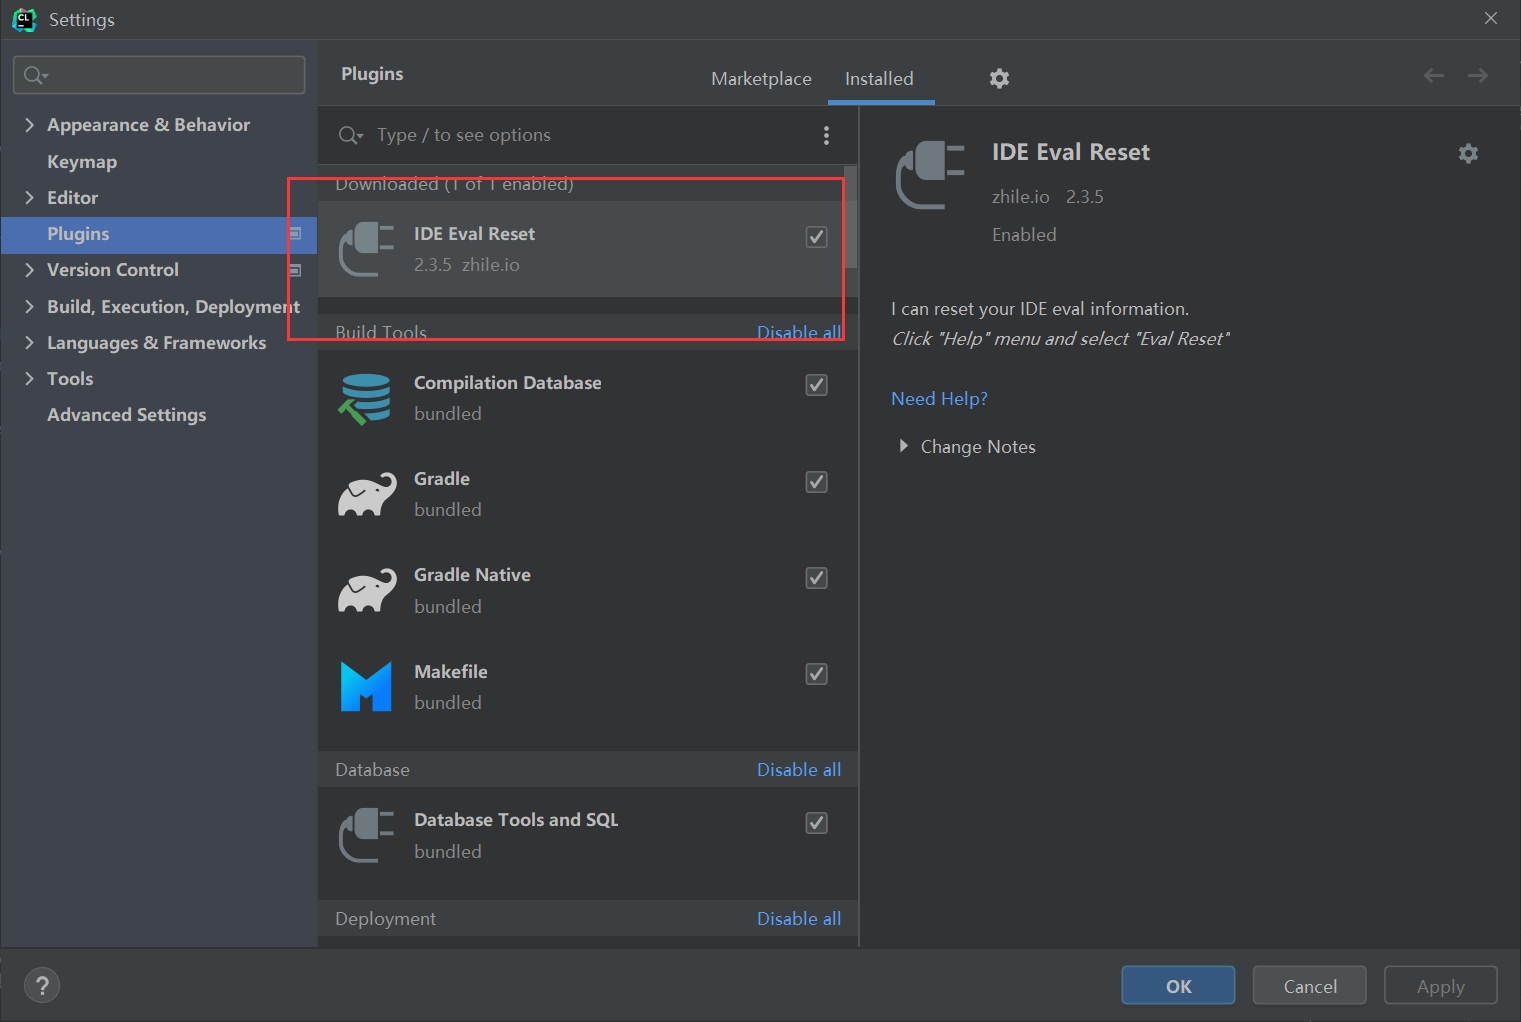Image resolution: width=1521 pixels, height=1022 pixels.
Task: Disable the Gradle plugin checkbox
Action: click(816, 482)
